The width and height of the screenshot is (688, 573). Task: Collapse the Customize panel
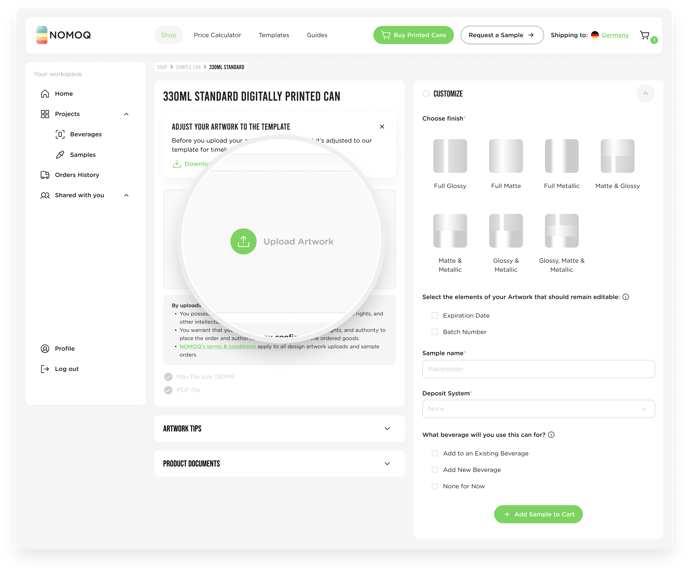tap(645, 93)
